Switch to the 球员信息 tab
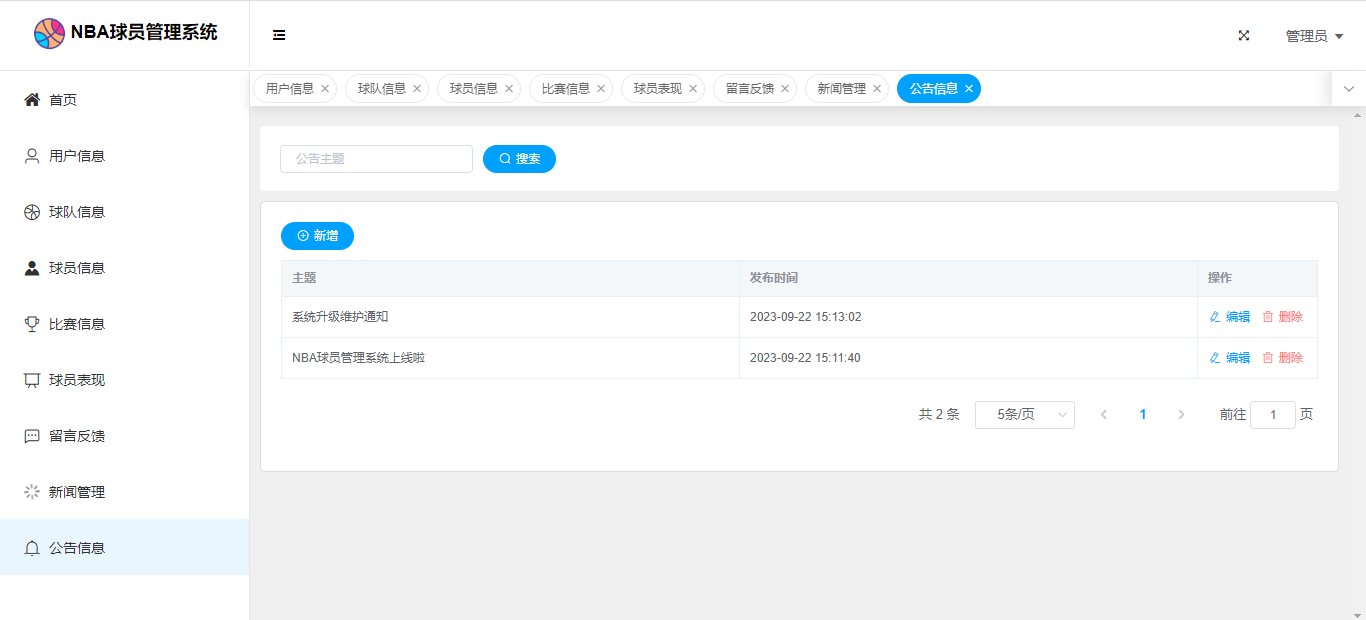Screen dimensions: 1366x620 point(473,89)
